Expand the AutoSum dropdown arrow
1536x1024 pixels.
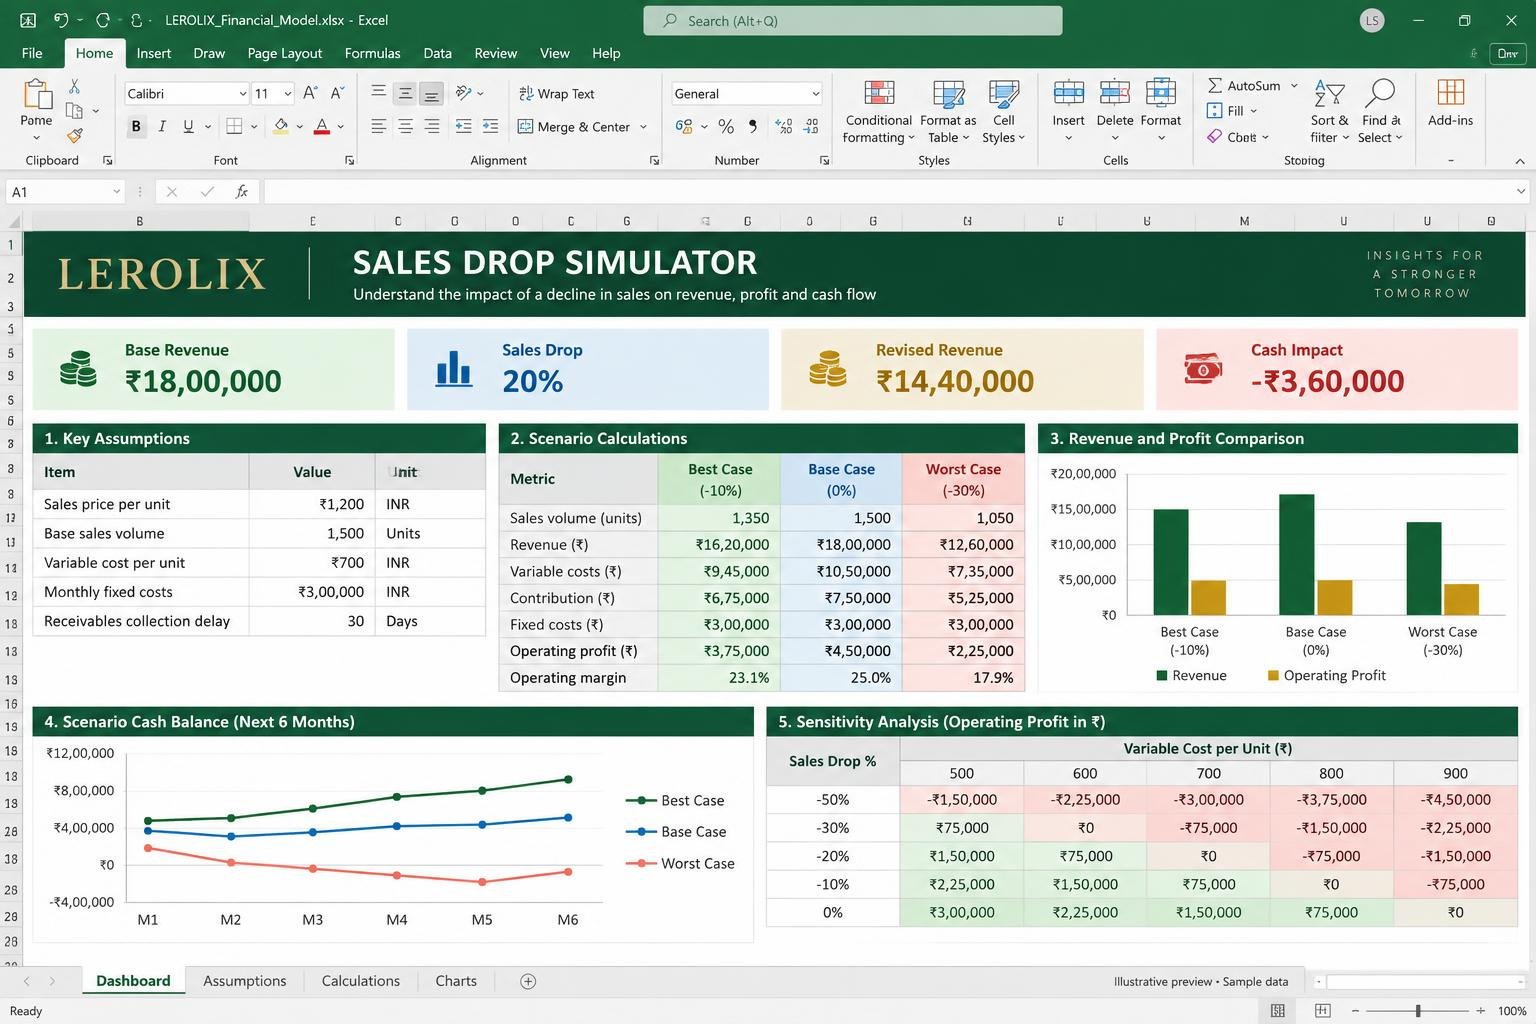click(x=1294, y=85)
